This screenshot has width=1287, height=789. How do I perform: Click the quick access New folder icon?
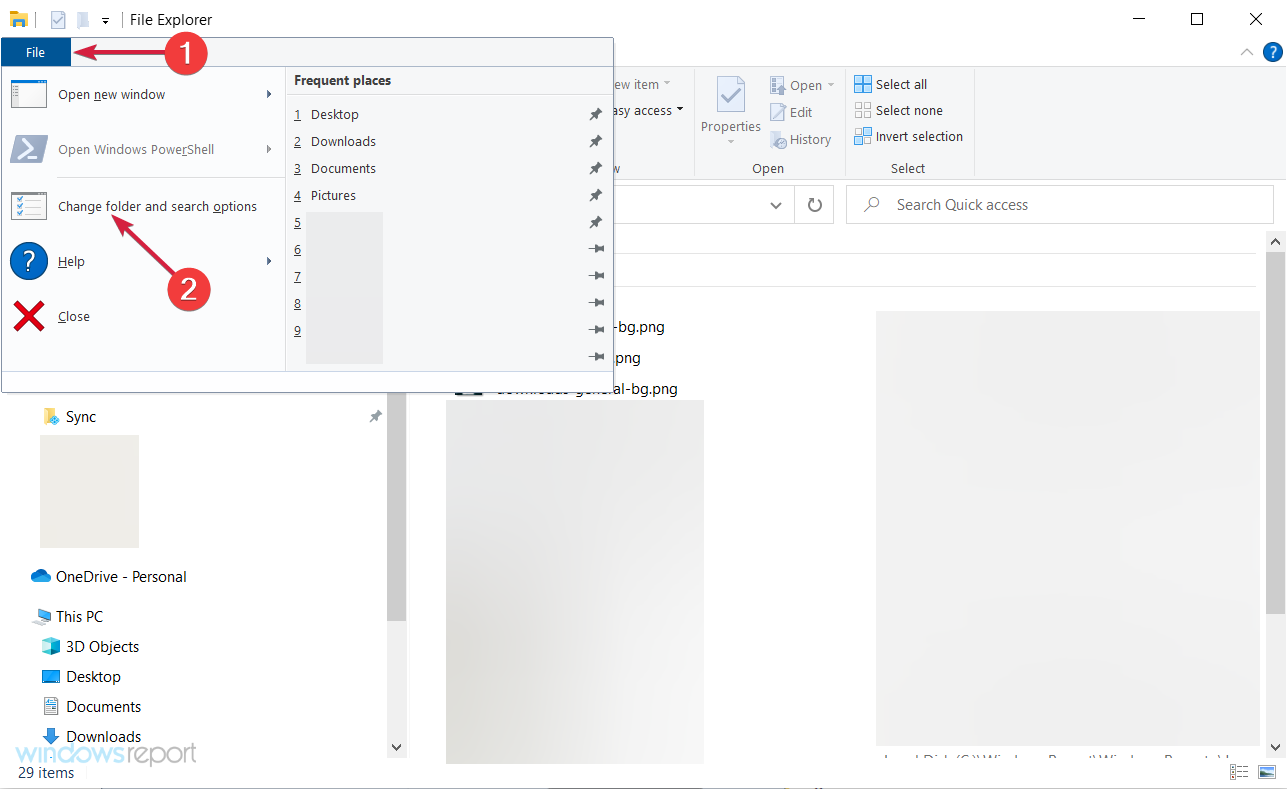coord(83,20)
